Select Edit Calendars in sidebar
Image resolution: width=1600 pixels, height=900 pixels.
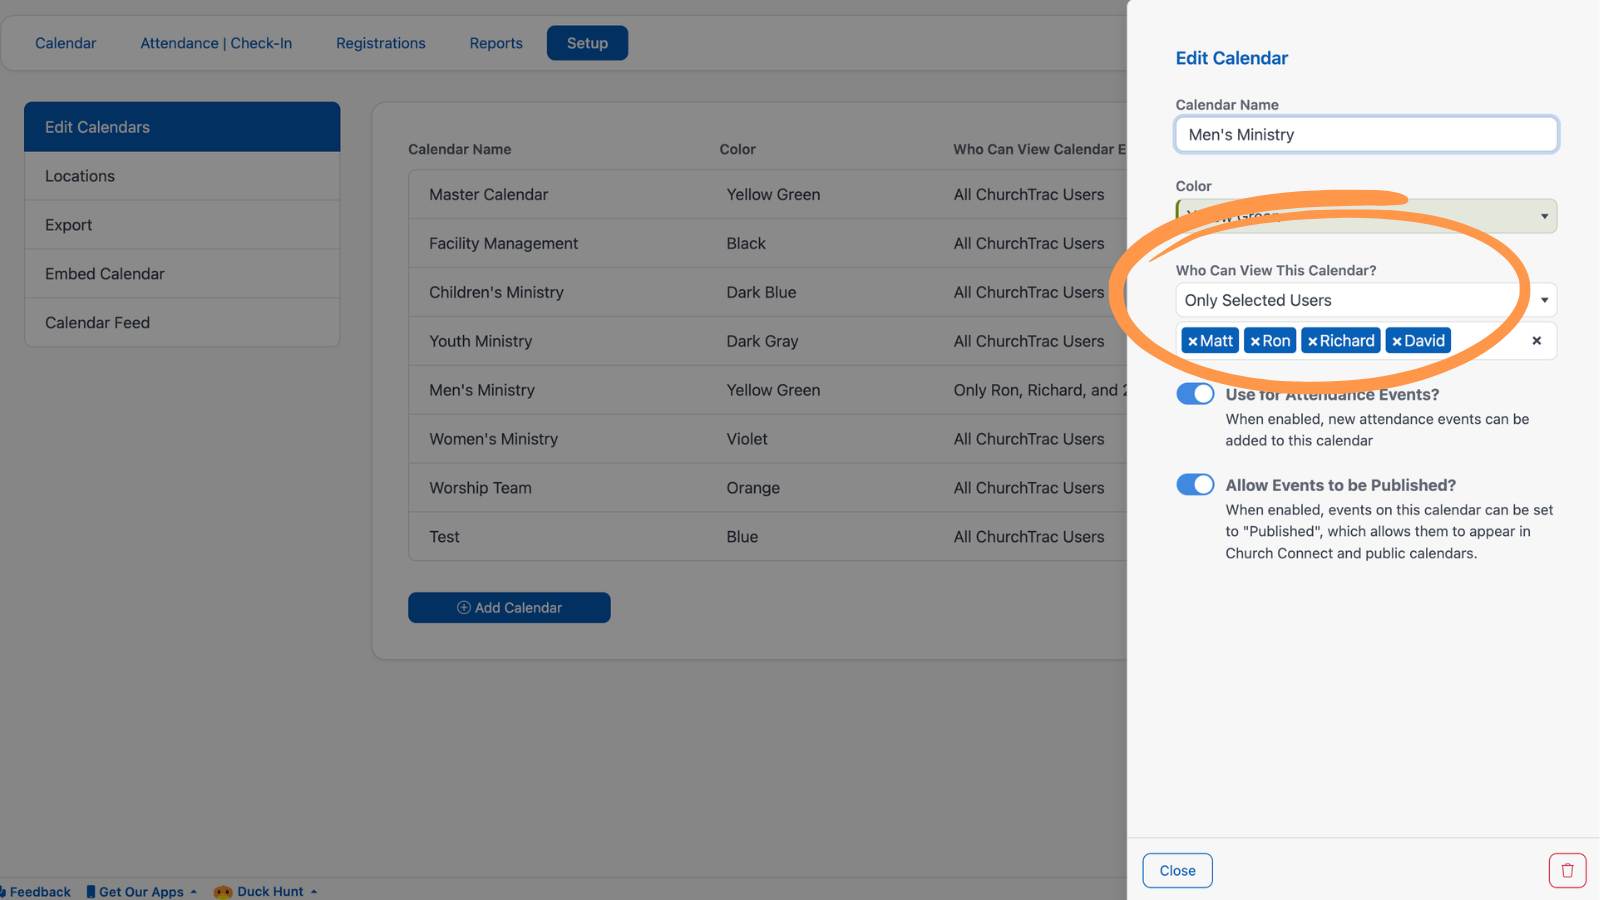click(182, 127)
